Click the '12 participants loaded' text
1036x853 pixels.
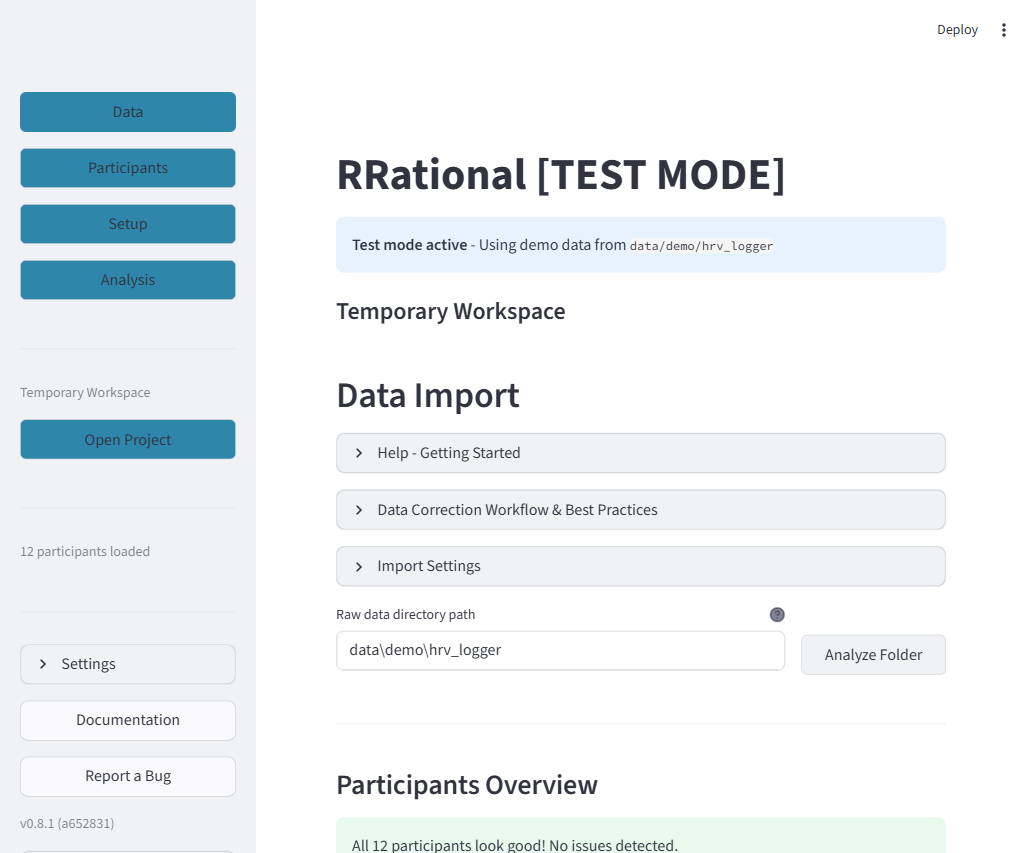point(85,552)
